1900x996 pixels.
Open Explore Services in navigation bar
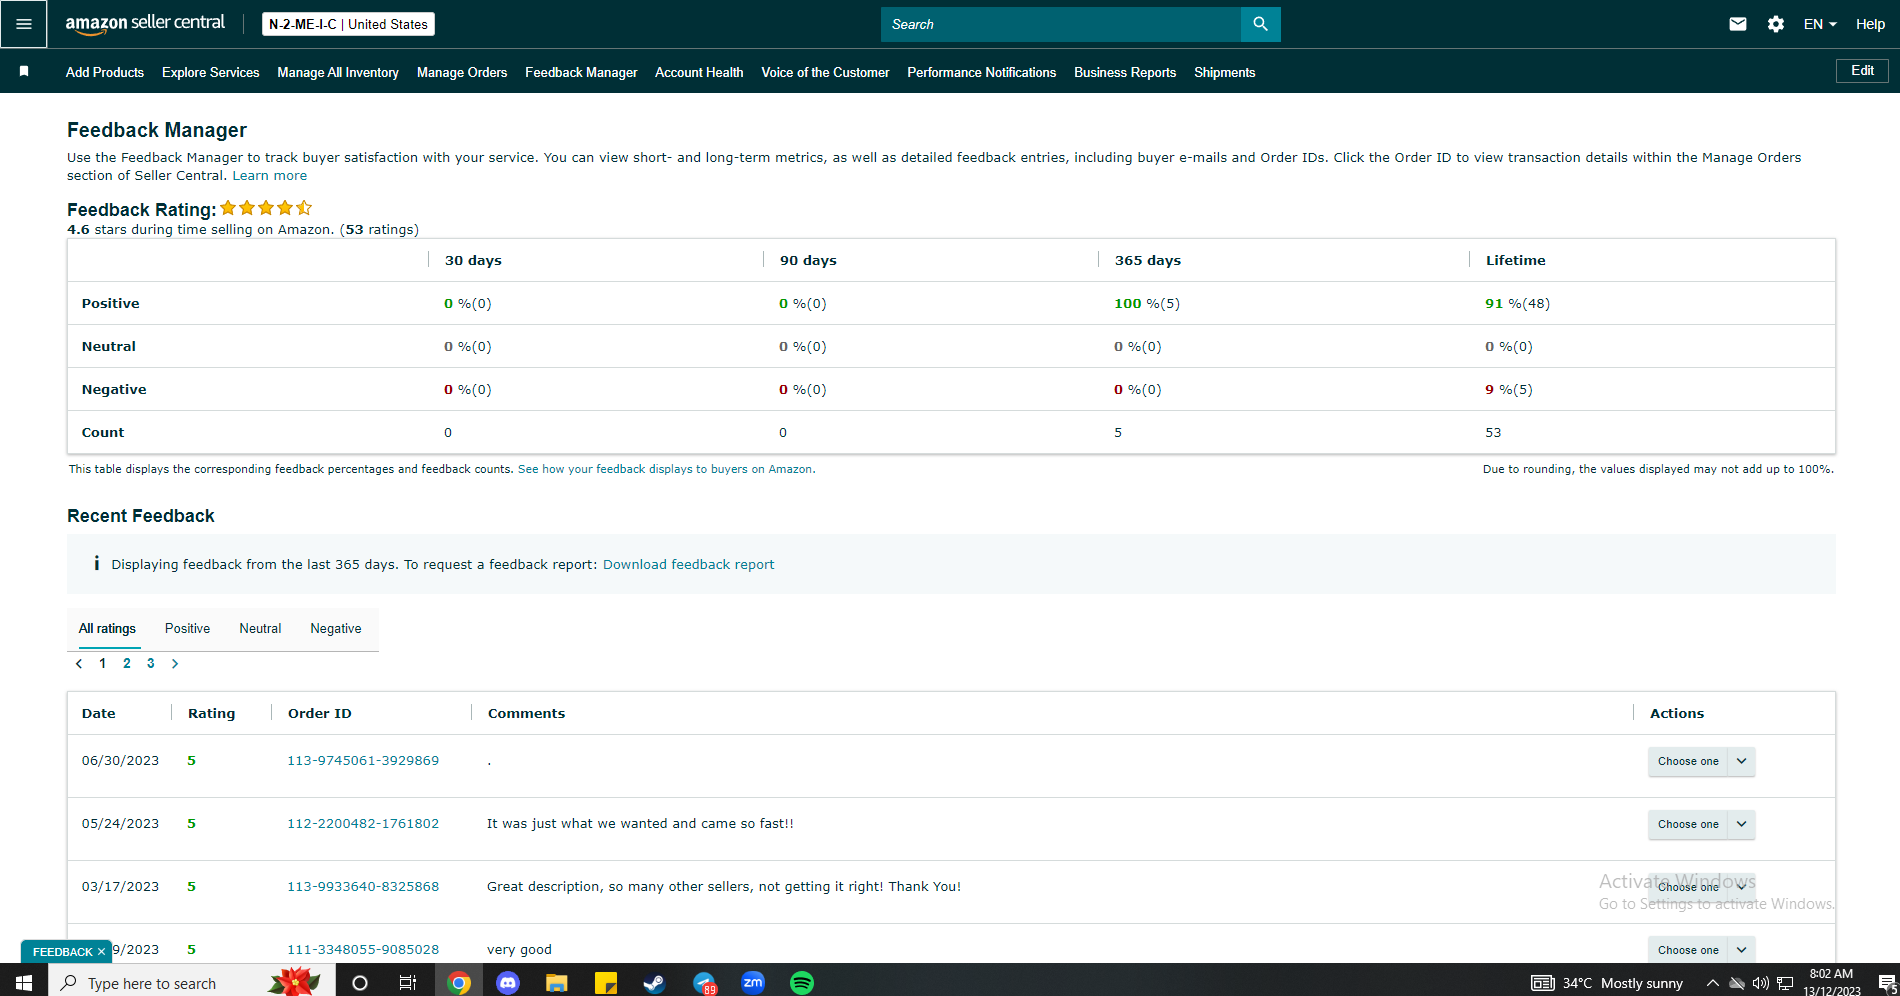[x=211, y=72]
